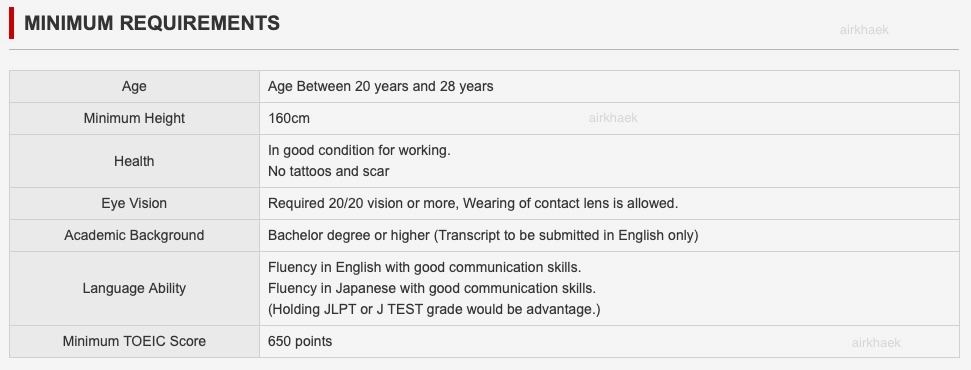Click the 20/20 vision requirement text
The image size is (971, 370).
473,203
